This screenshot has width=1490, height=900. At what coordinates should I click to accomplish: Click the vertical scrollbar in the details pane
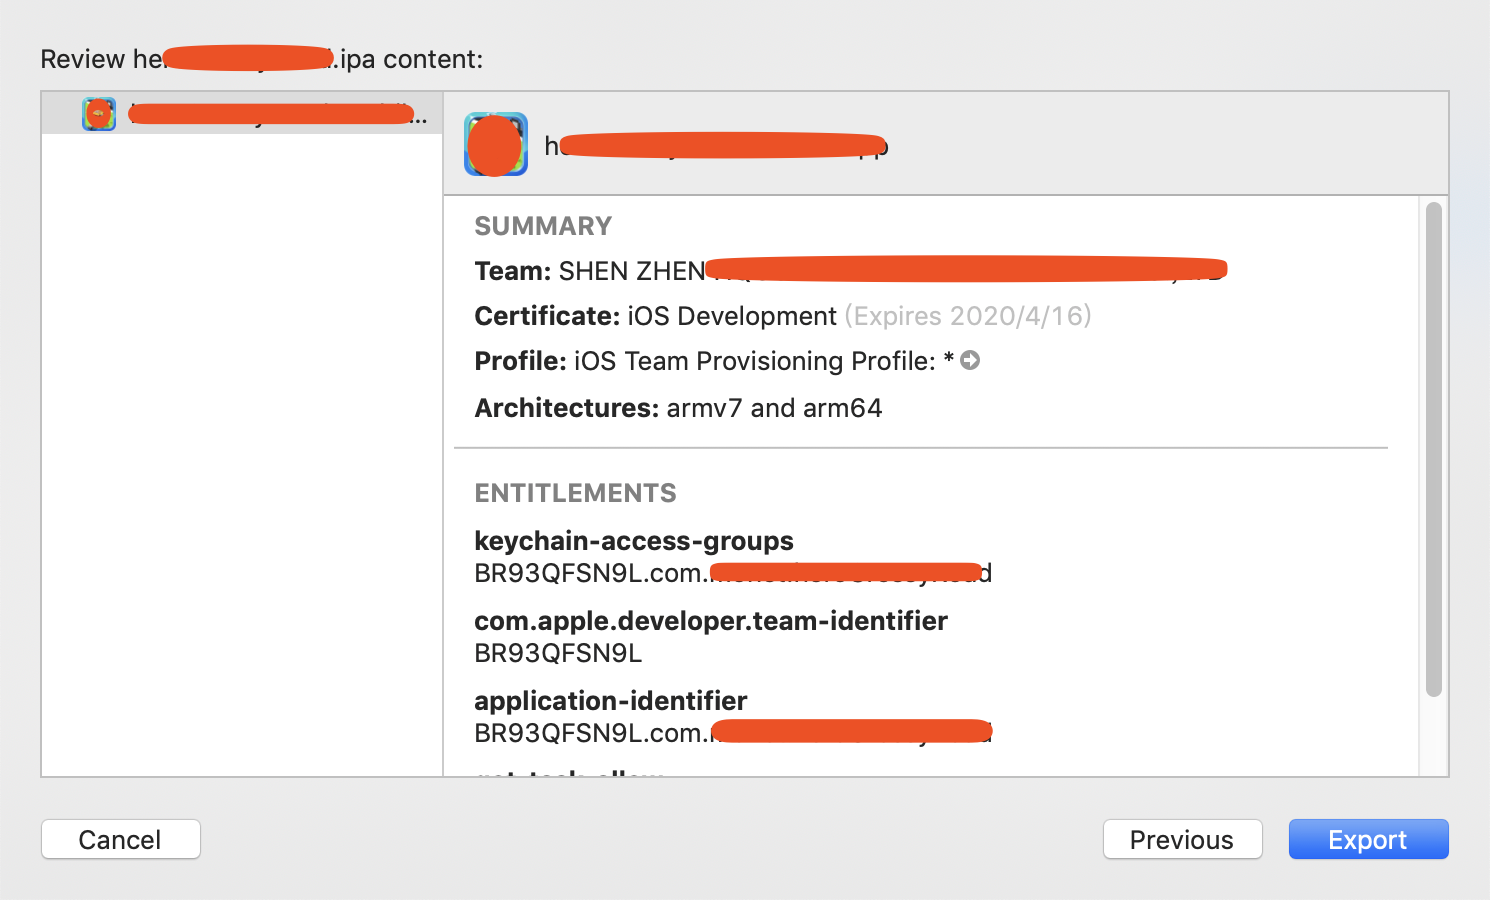(x=1433, y=450)
